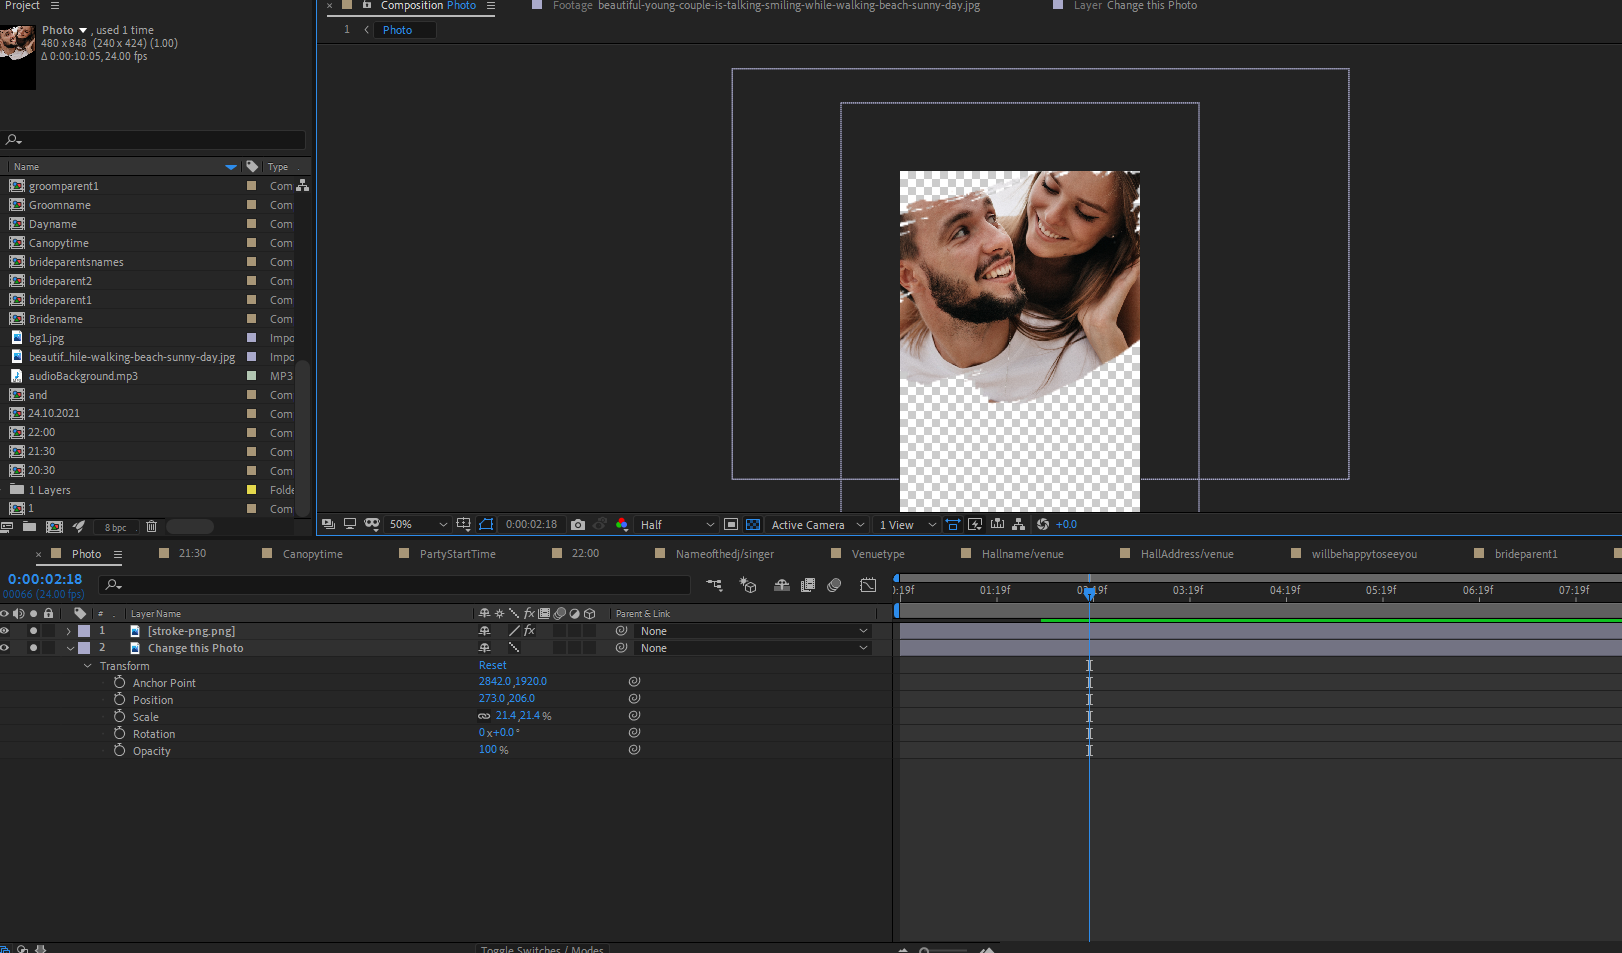Click the Rotation stopwatch to add keyframe

(119, 733)
